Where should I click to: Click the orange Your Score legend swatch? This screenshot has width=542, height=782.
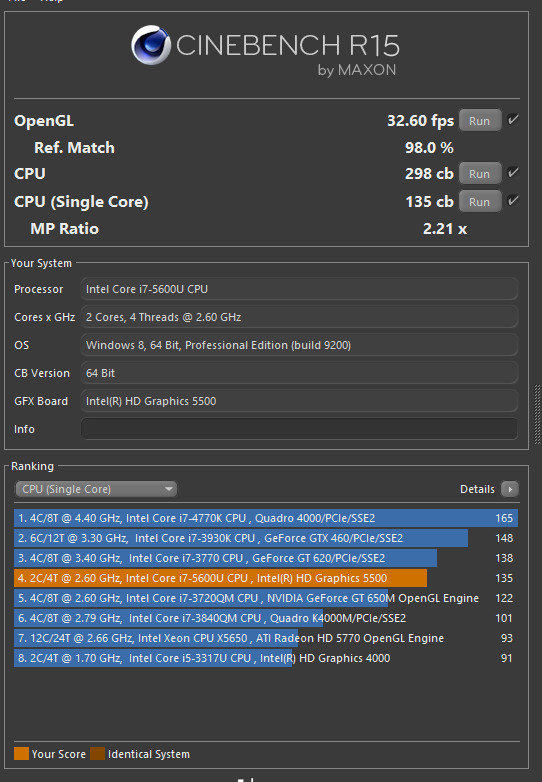point(21,754)
